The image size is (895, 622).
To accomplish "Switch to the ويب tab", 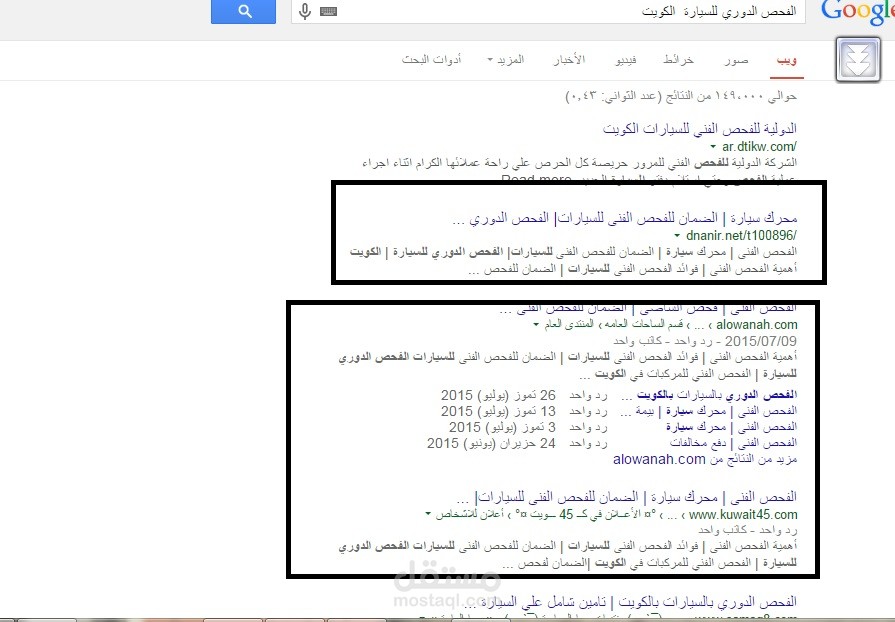I will (x=787, y=60).
